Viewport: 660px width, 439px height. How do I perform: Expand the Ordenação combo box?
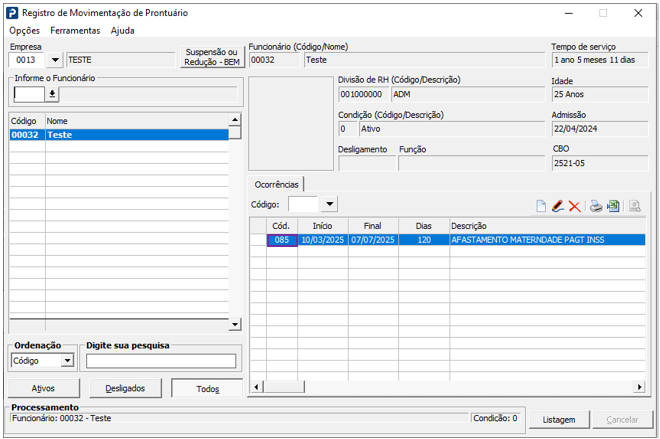(67, 361)
